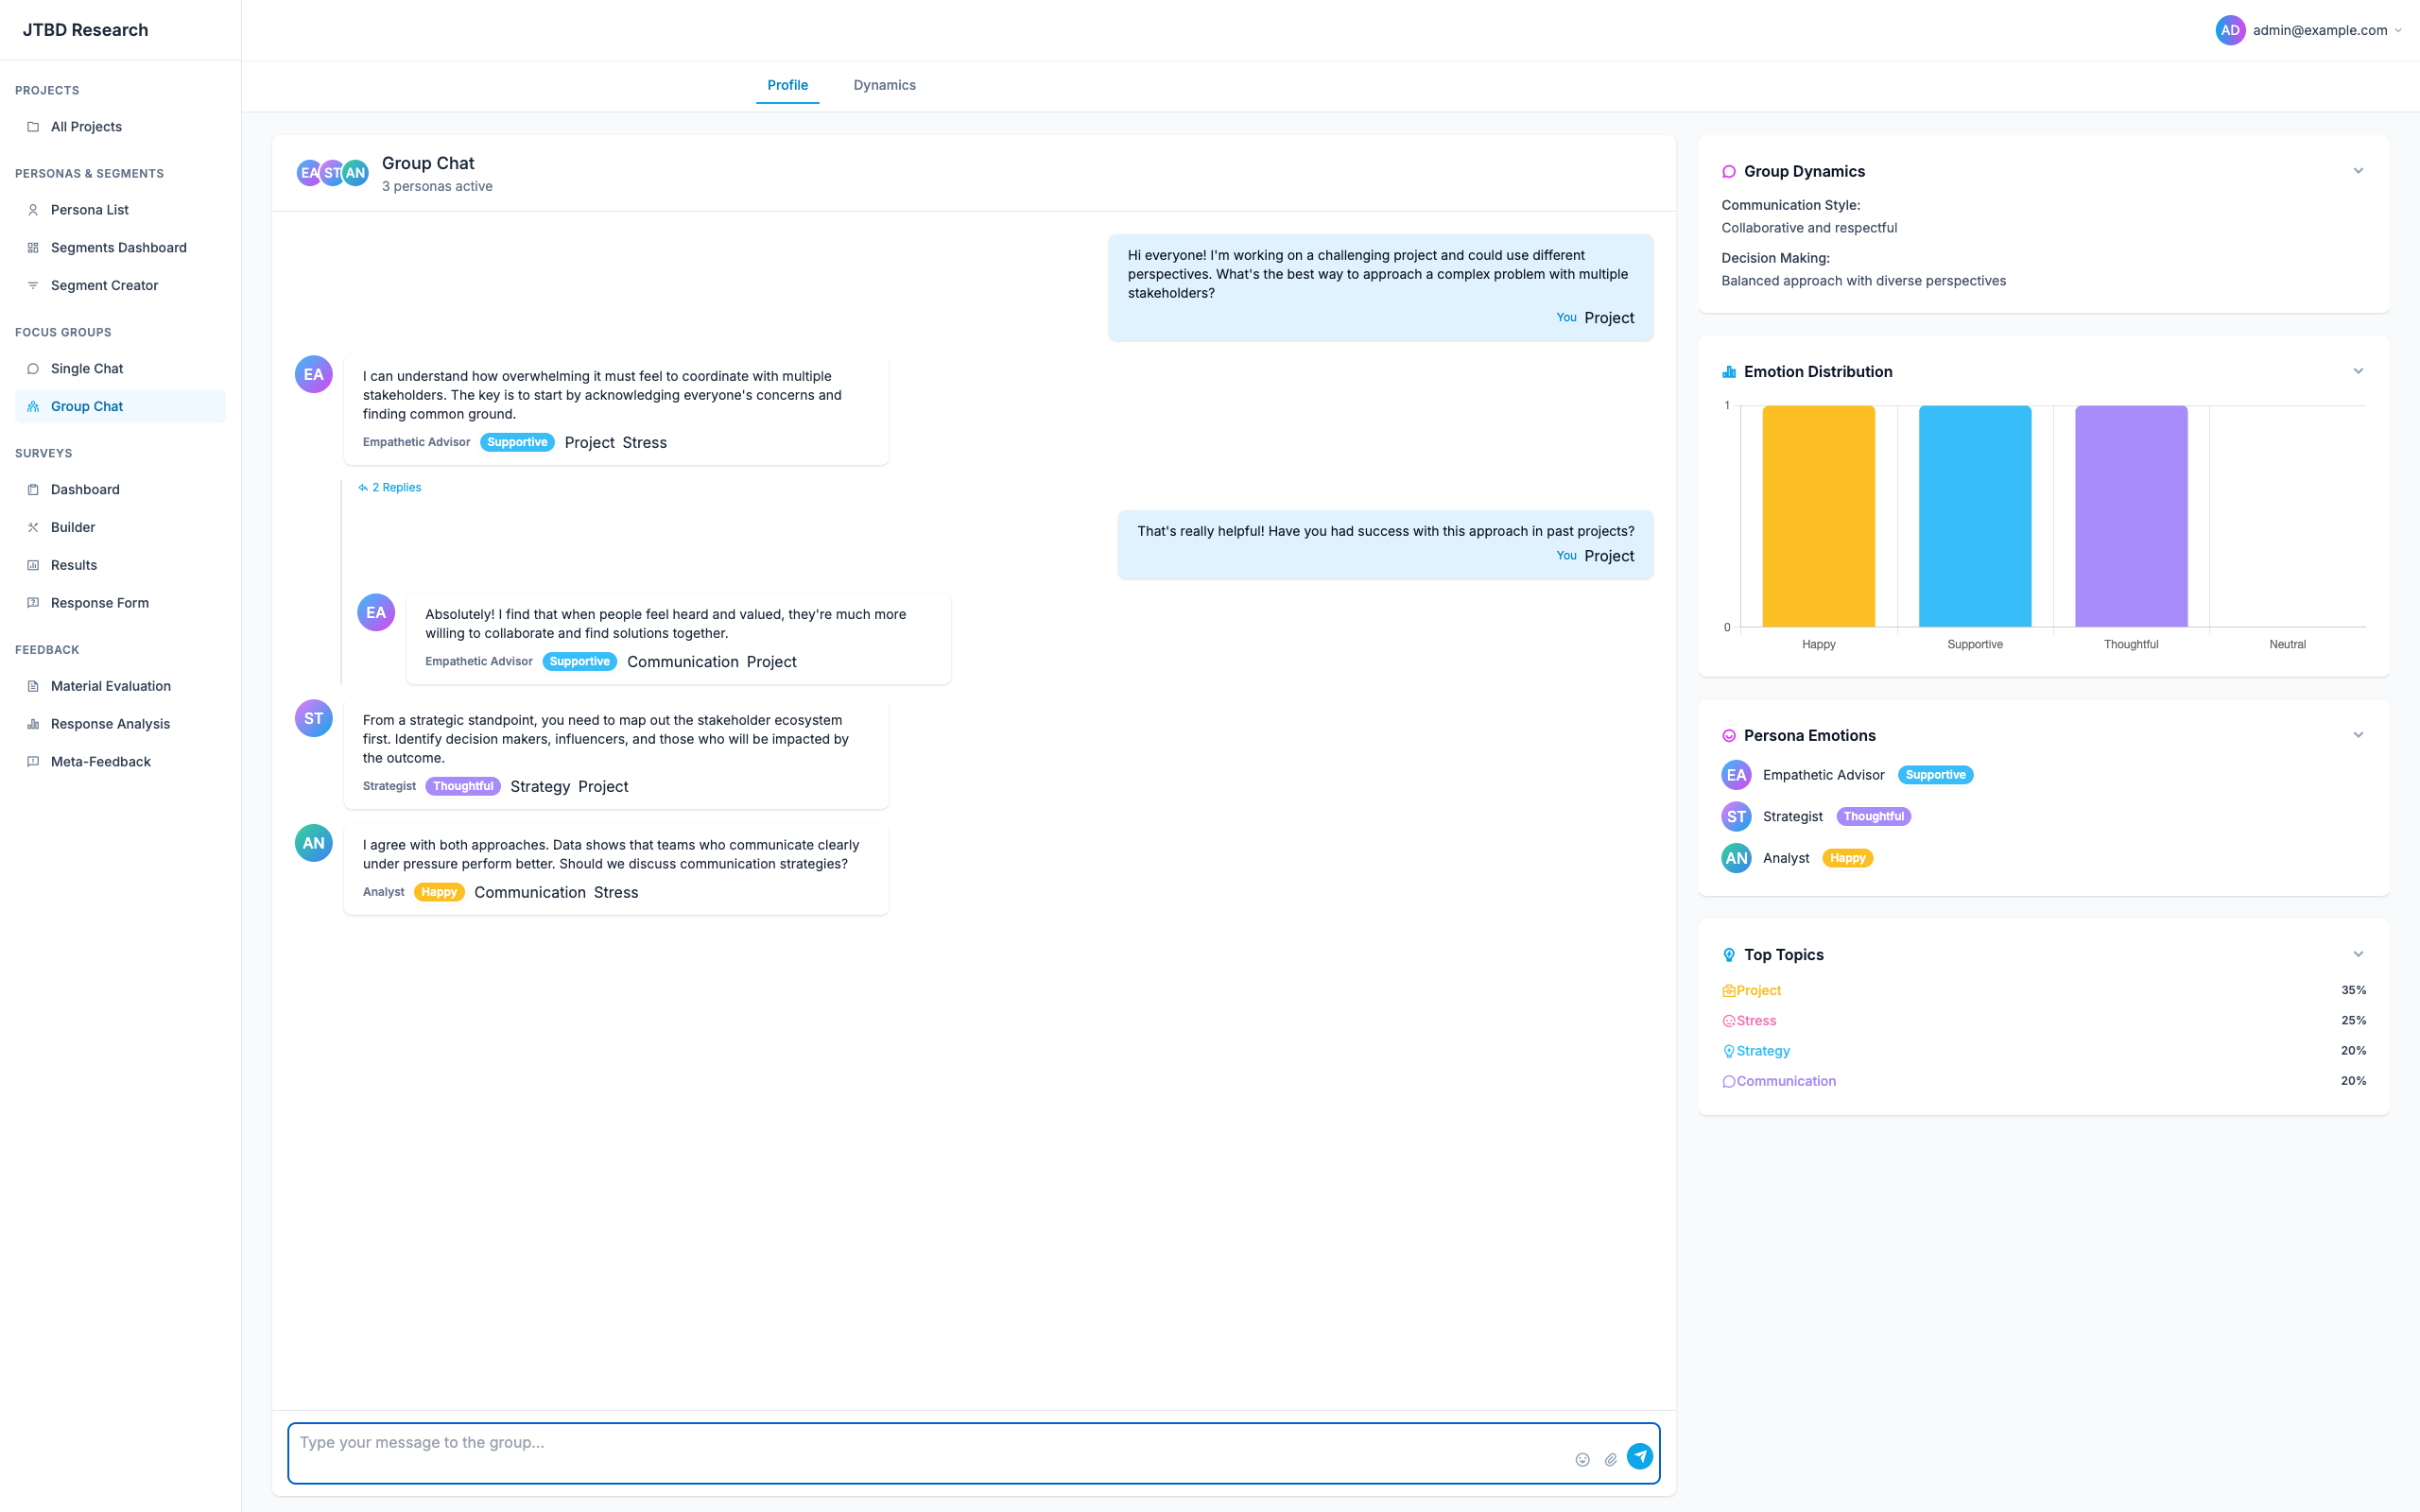Click the yellow Happy bar in Emotion Distribution

[x=1819, y=515]
